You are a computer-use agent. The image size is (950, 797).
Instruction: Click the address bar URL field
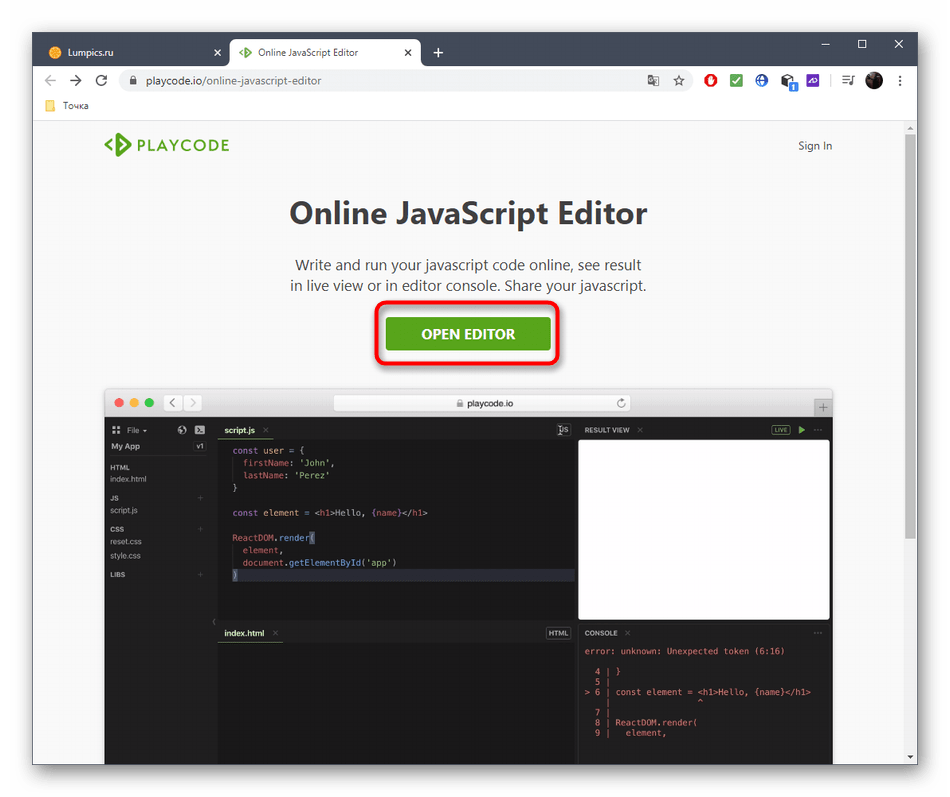[x=380, y=81]
